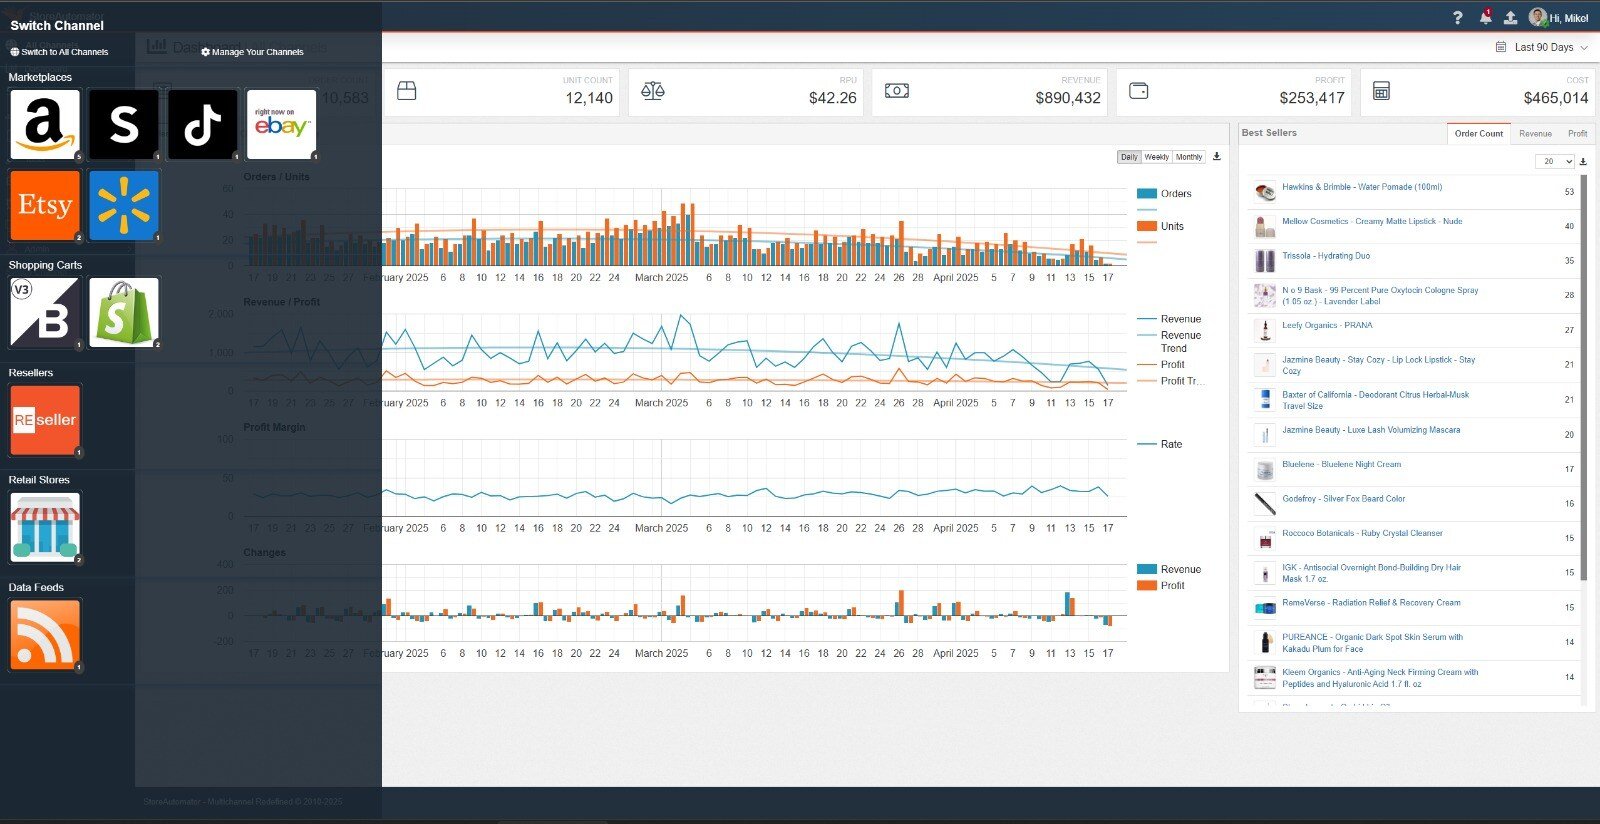Set chart interval to Monthly
This screenshot has height=824, width=1600.
[1189, 157]
